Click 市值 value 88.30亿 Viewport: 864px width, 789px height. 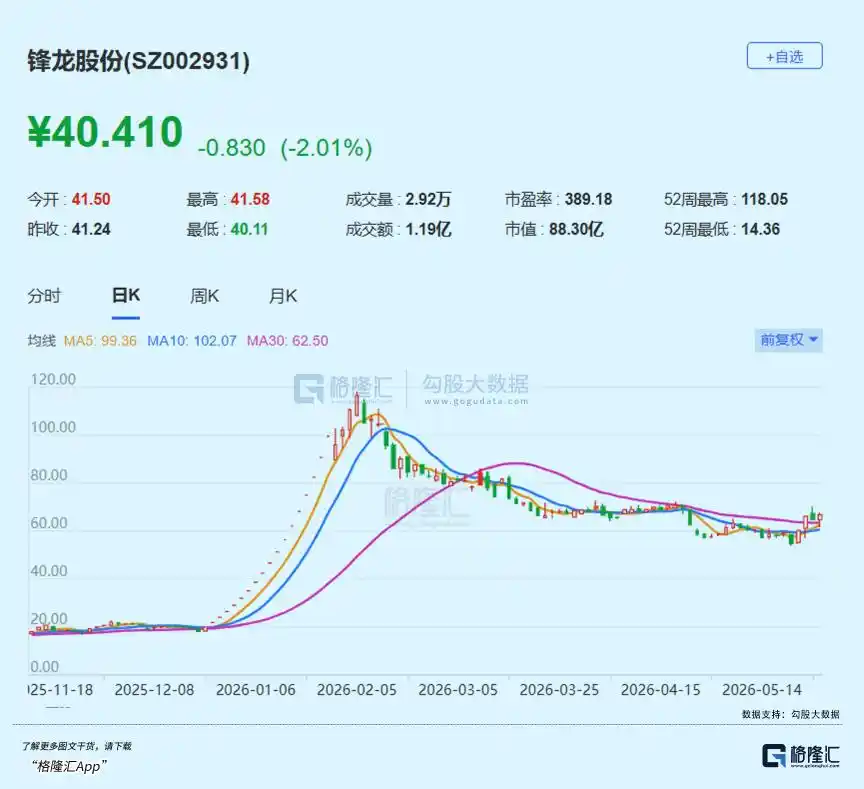click(x=576, y=229)
